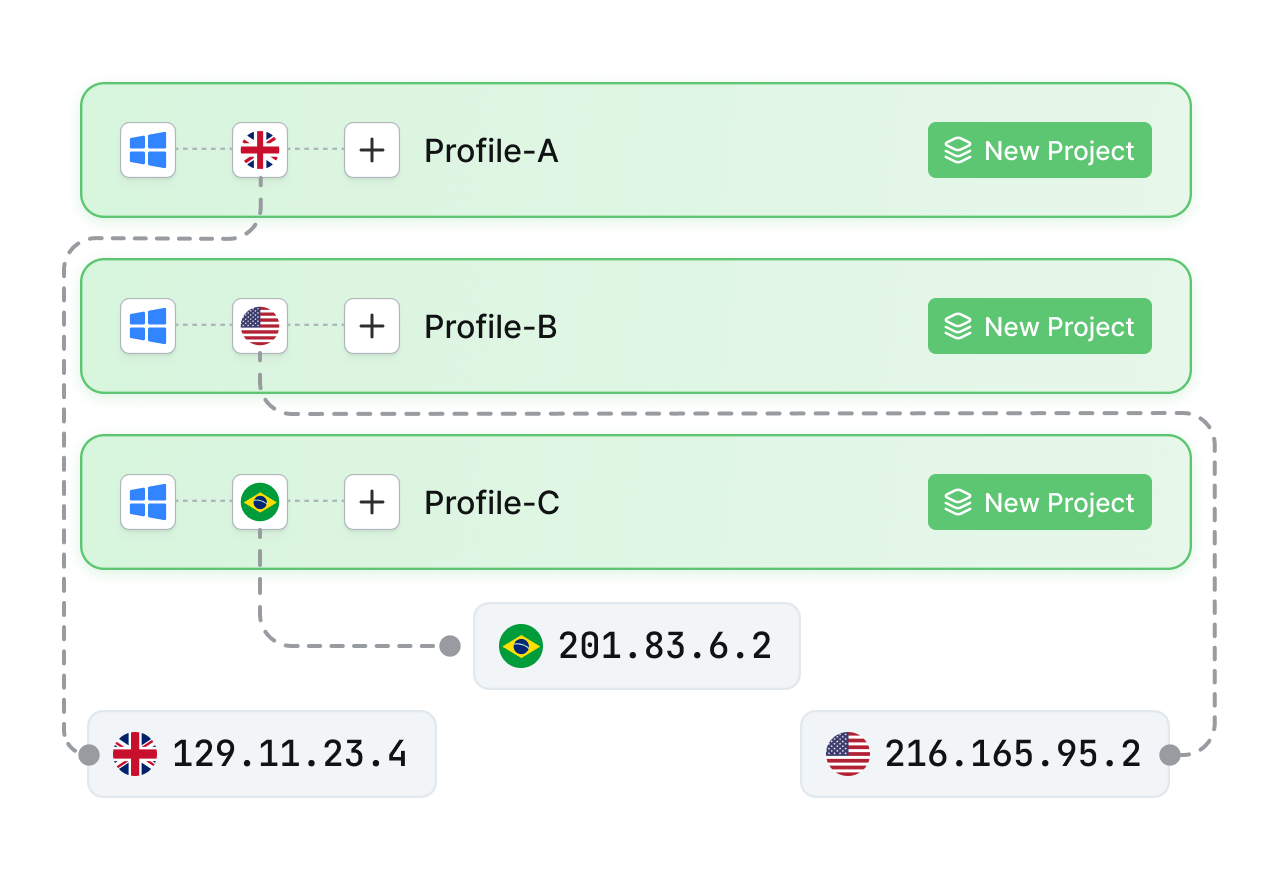Click the plus icon beside Profile-B
The image size is (1280, 880).
click(372, 326)
